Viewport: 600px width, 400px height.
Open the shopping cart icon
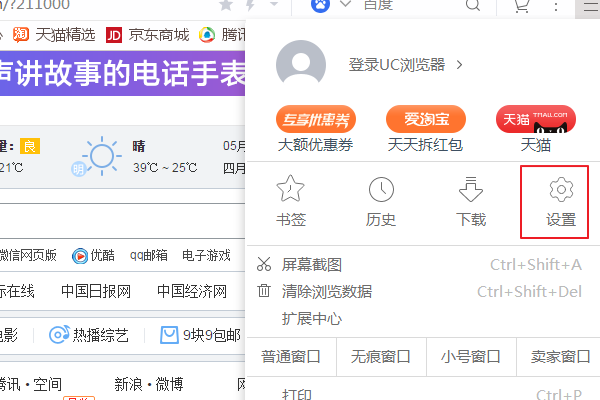pos(522,5)
